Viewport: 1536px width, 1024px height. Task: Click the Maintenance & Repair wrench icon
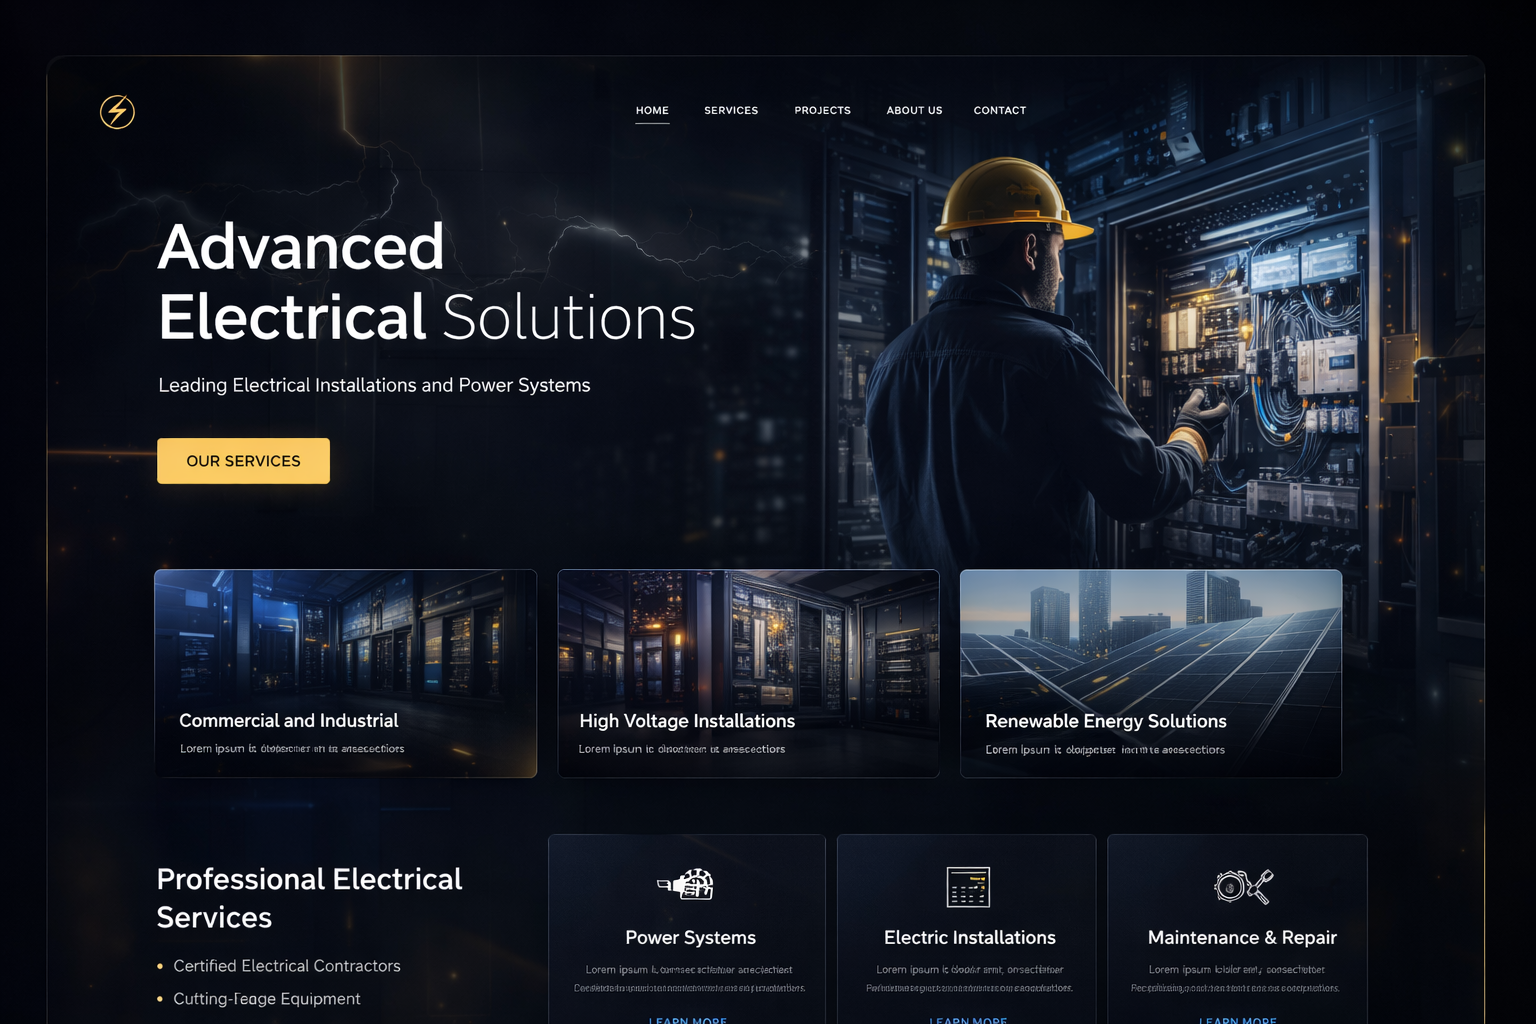coord(1243,886)
